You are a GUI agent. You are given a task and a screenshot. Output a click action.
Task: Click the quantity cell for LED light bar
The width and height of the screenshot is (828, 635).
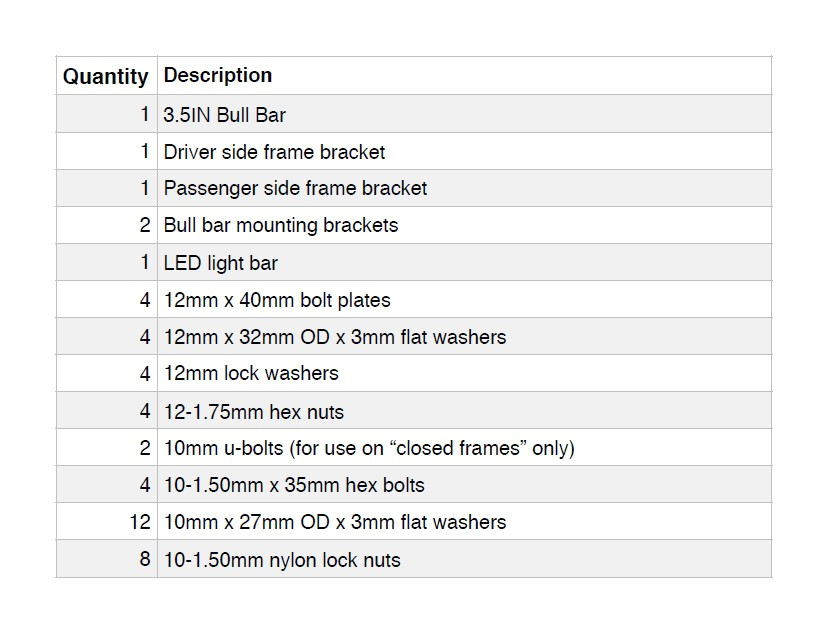click(x=144, y=263)
